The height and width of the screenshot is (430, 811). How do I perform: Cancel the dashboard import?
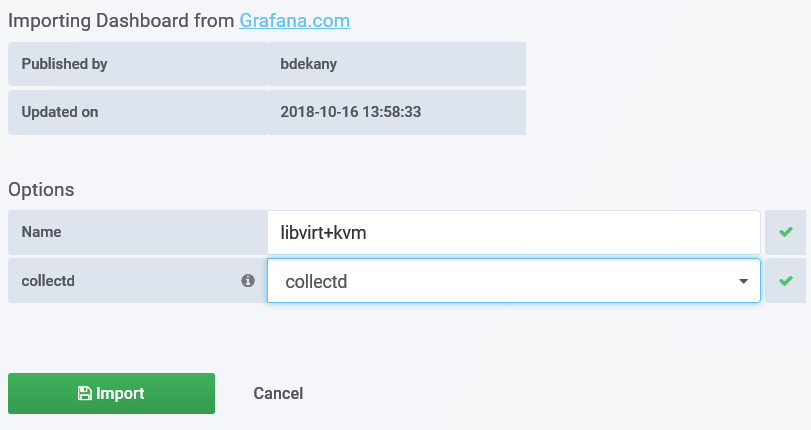(278, 393)
